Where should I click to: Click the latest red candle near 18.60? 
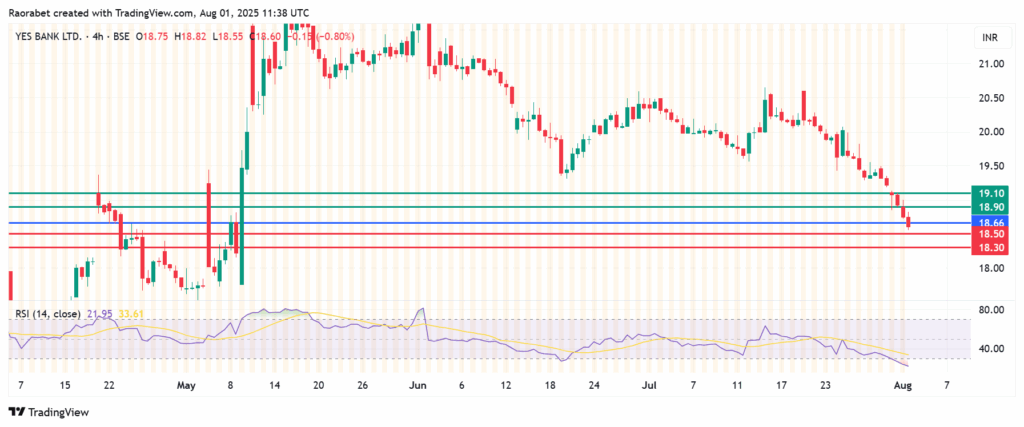tap(908, 224)
